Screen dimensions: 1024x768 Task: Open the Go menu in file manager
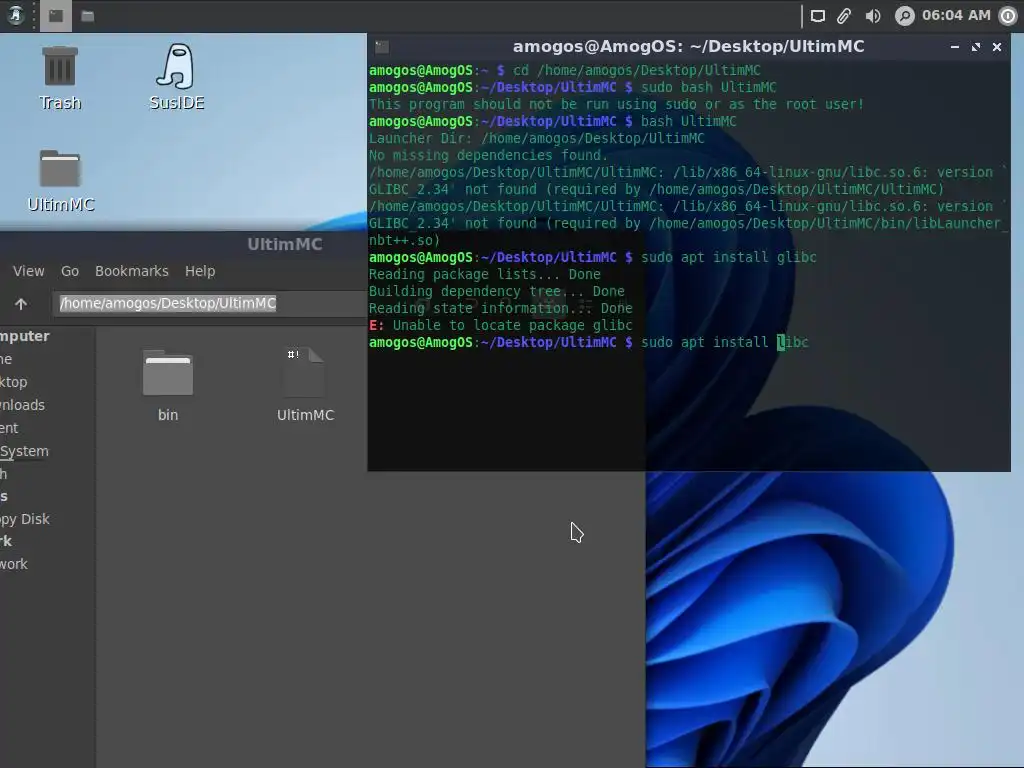tap(70, 271)
